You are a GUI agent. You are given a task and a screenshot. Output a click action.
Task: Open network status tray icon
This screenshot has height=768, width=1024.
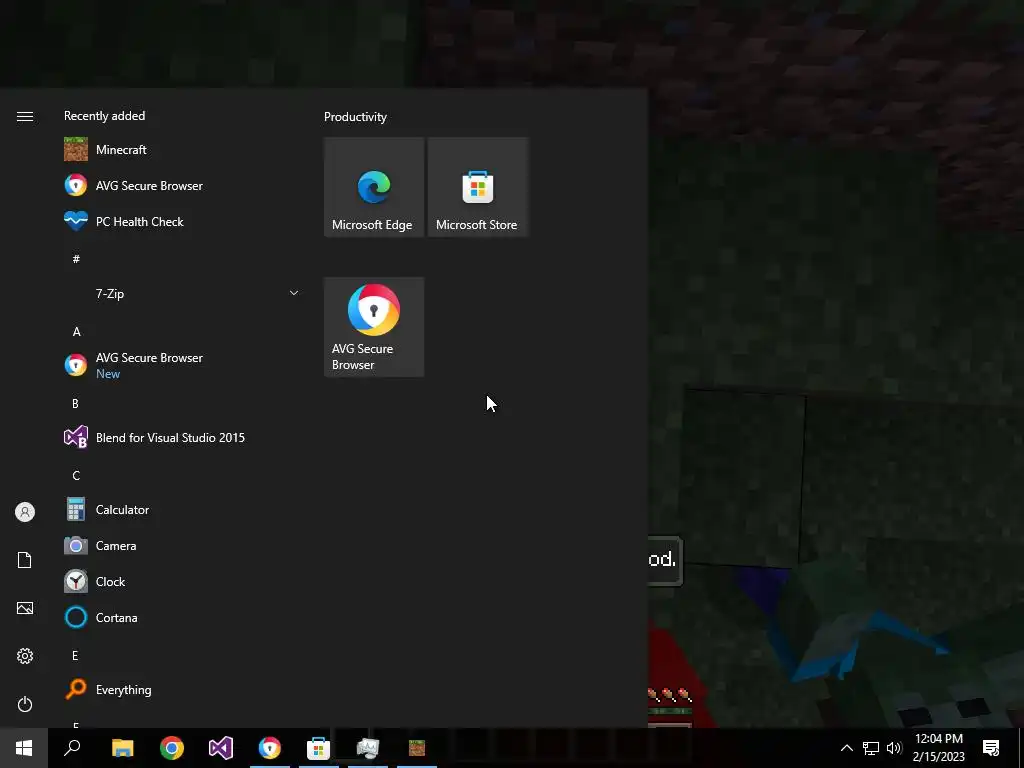tap(871, 748)
